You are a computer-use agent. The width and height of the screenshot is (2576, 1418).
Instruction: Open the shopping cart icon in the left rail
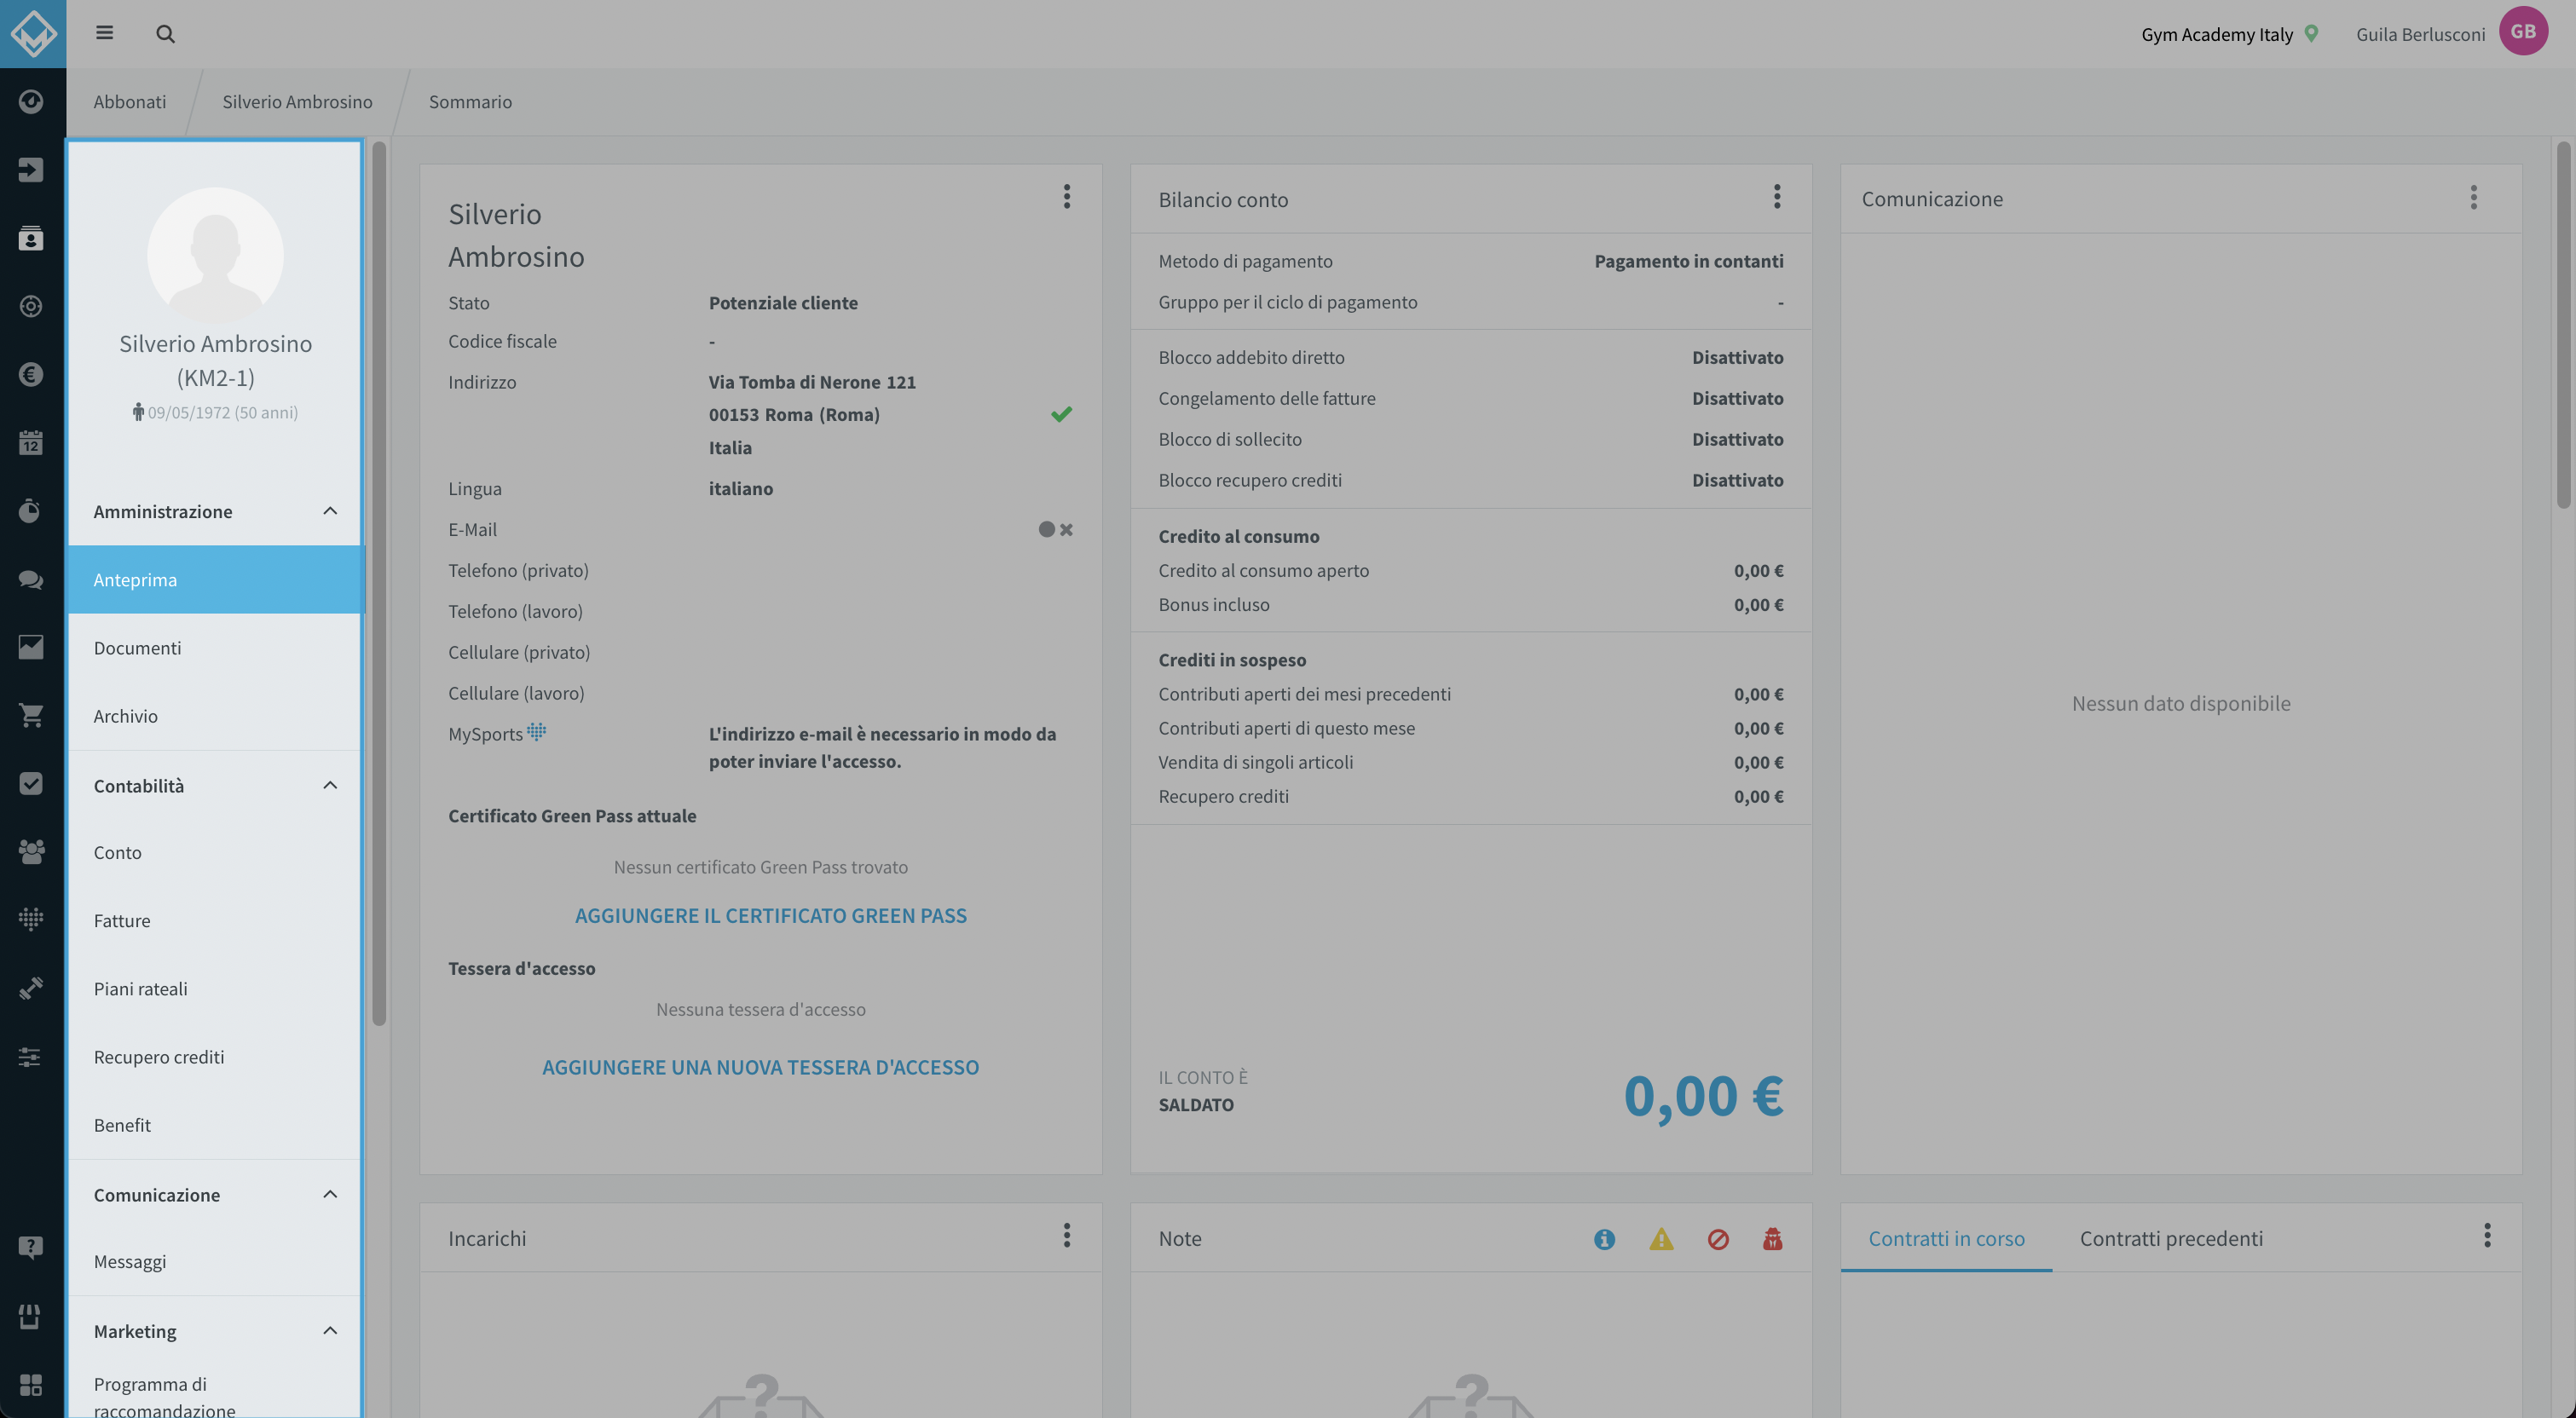click(31, 715)
